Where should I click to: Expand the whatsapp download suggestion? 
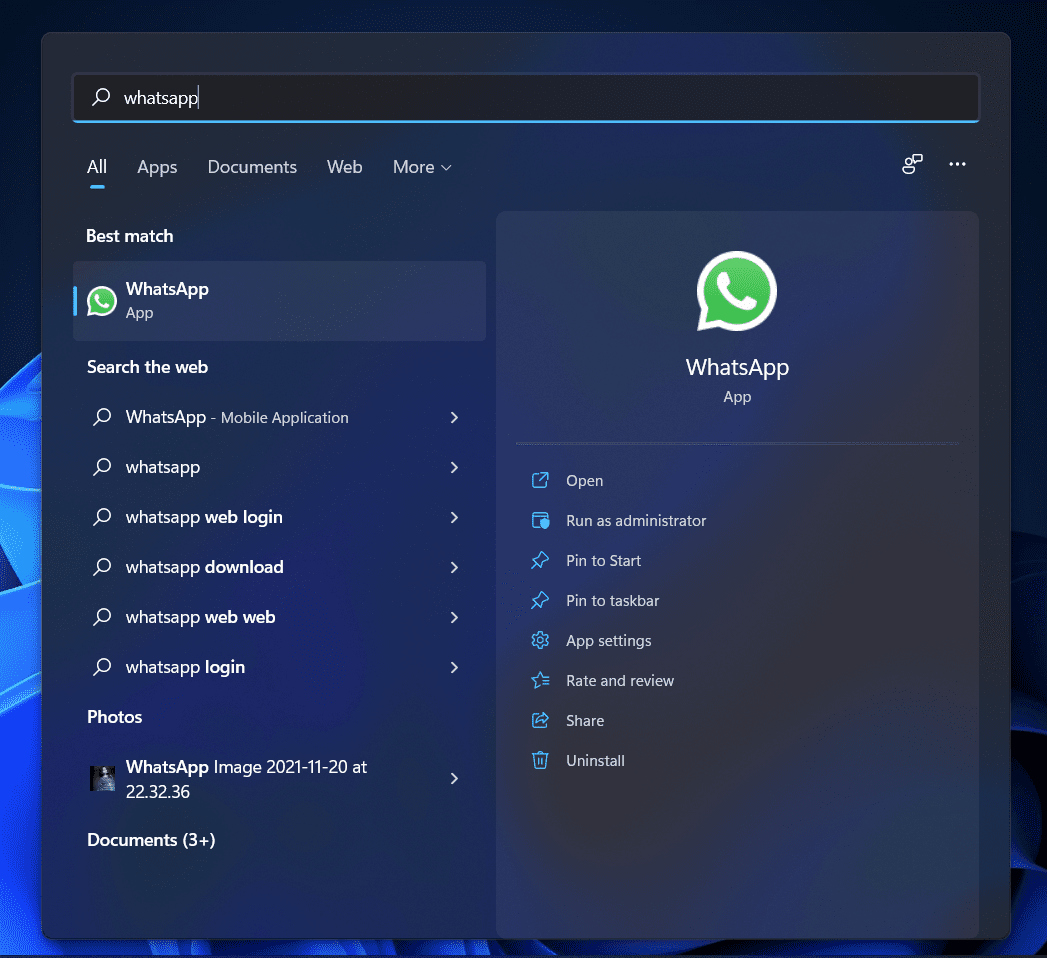pos(453,567)
